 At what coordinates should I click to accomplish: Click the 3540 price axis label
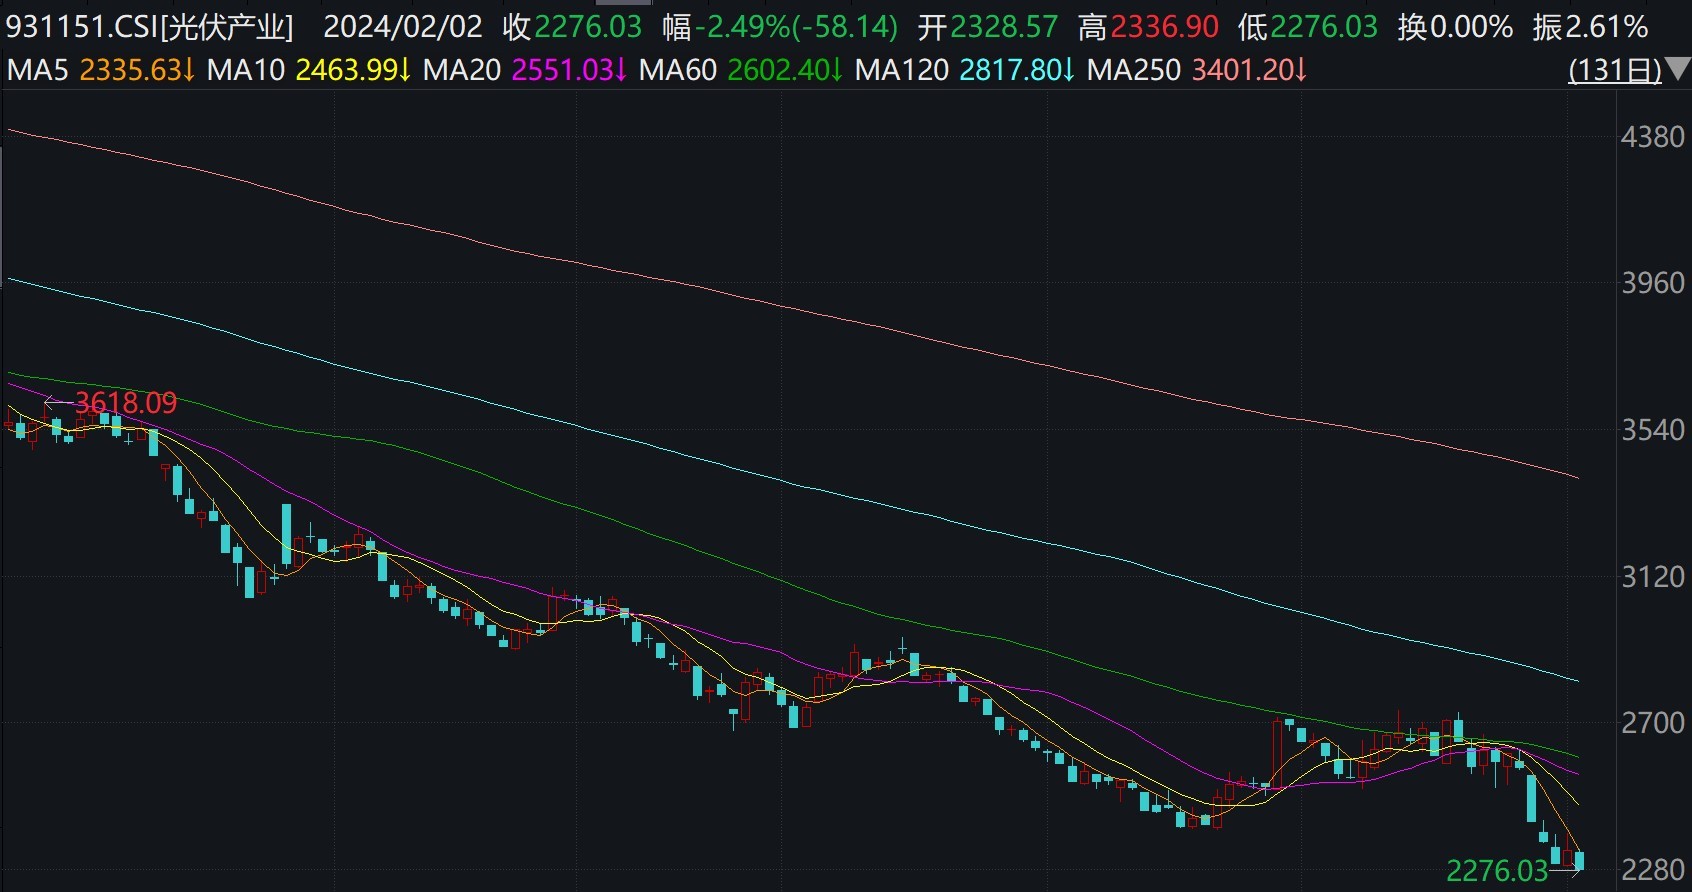point(1653,430)
